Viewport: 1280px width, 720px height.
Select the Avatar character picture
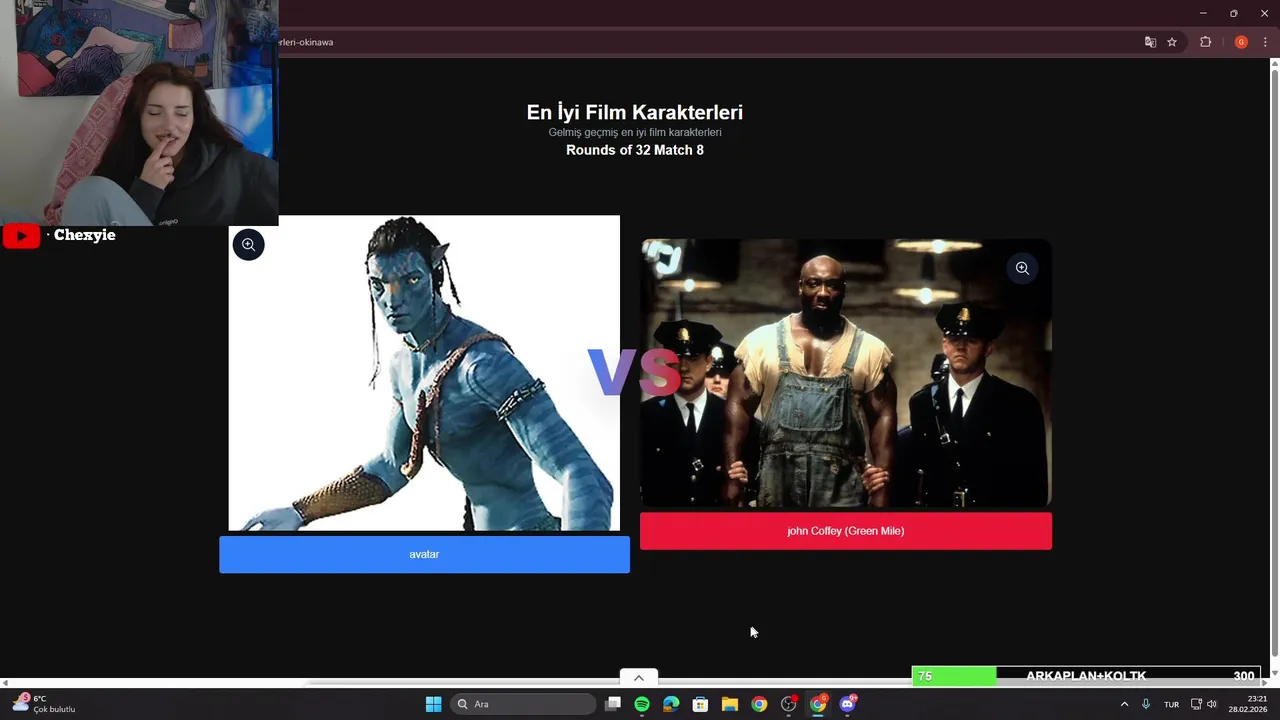[x=424, y=373]
